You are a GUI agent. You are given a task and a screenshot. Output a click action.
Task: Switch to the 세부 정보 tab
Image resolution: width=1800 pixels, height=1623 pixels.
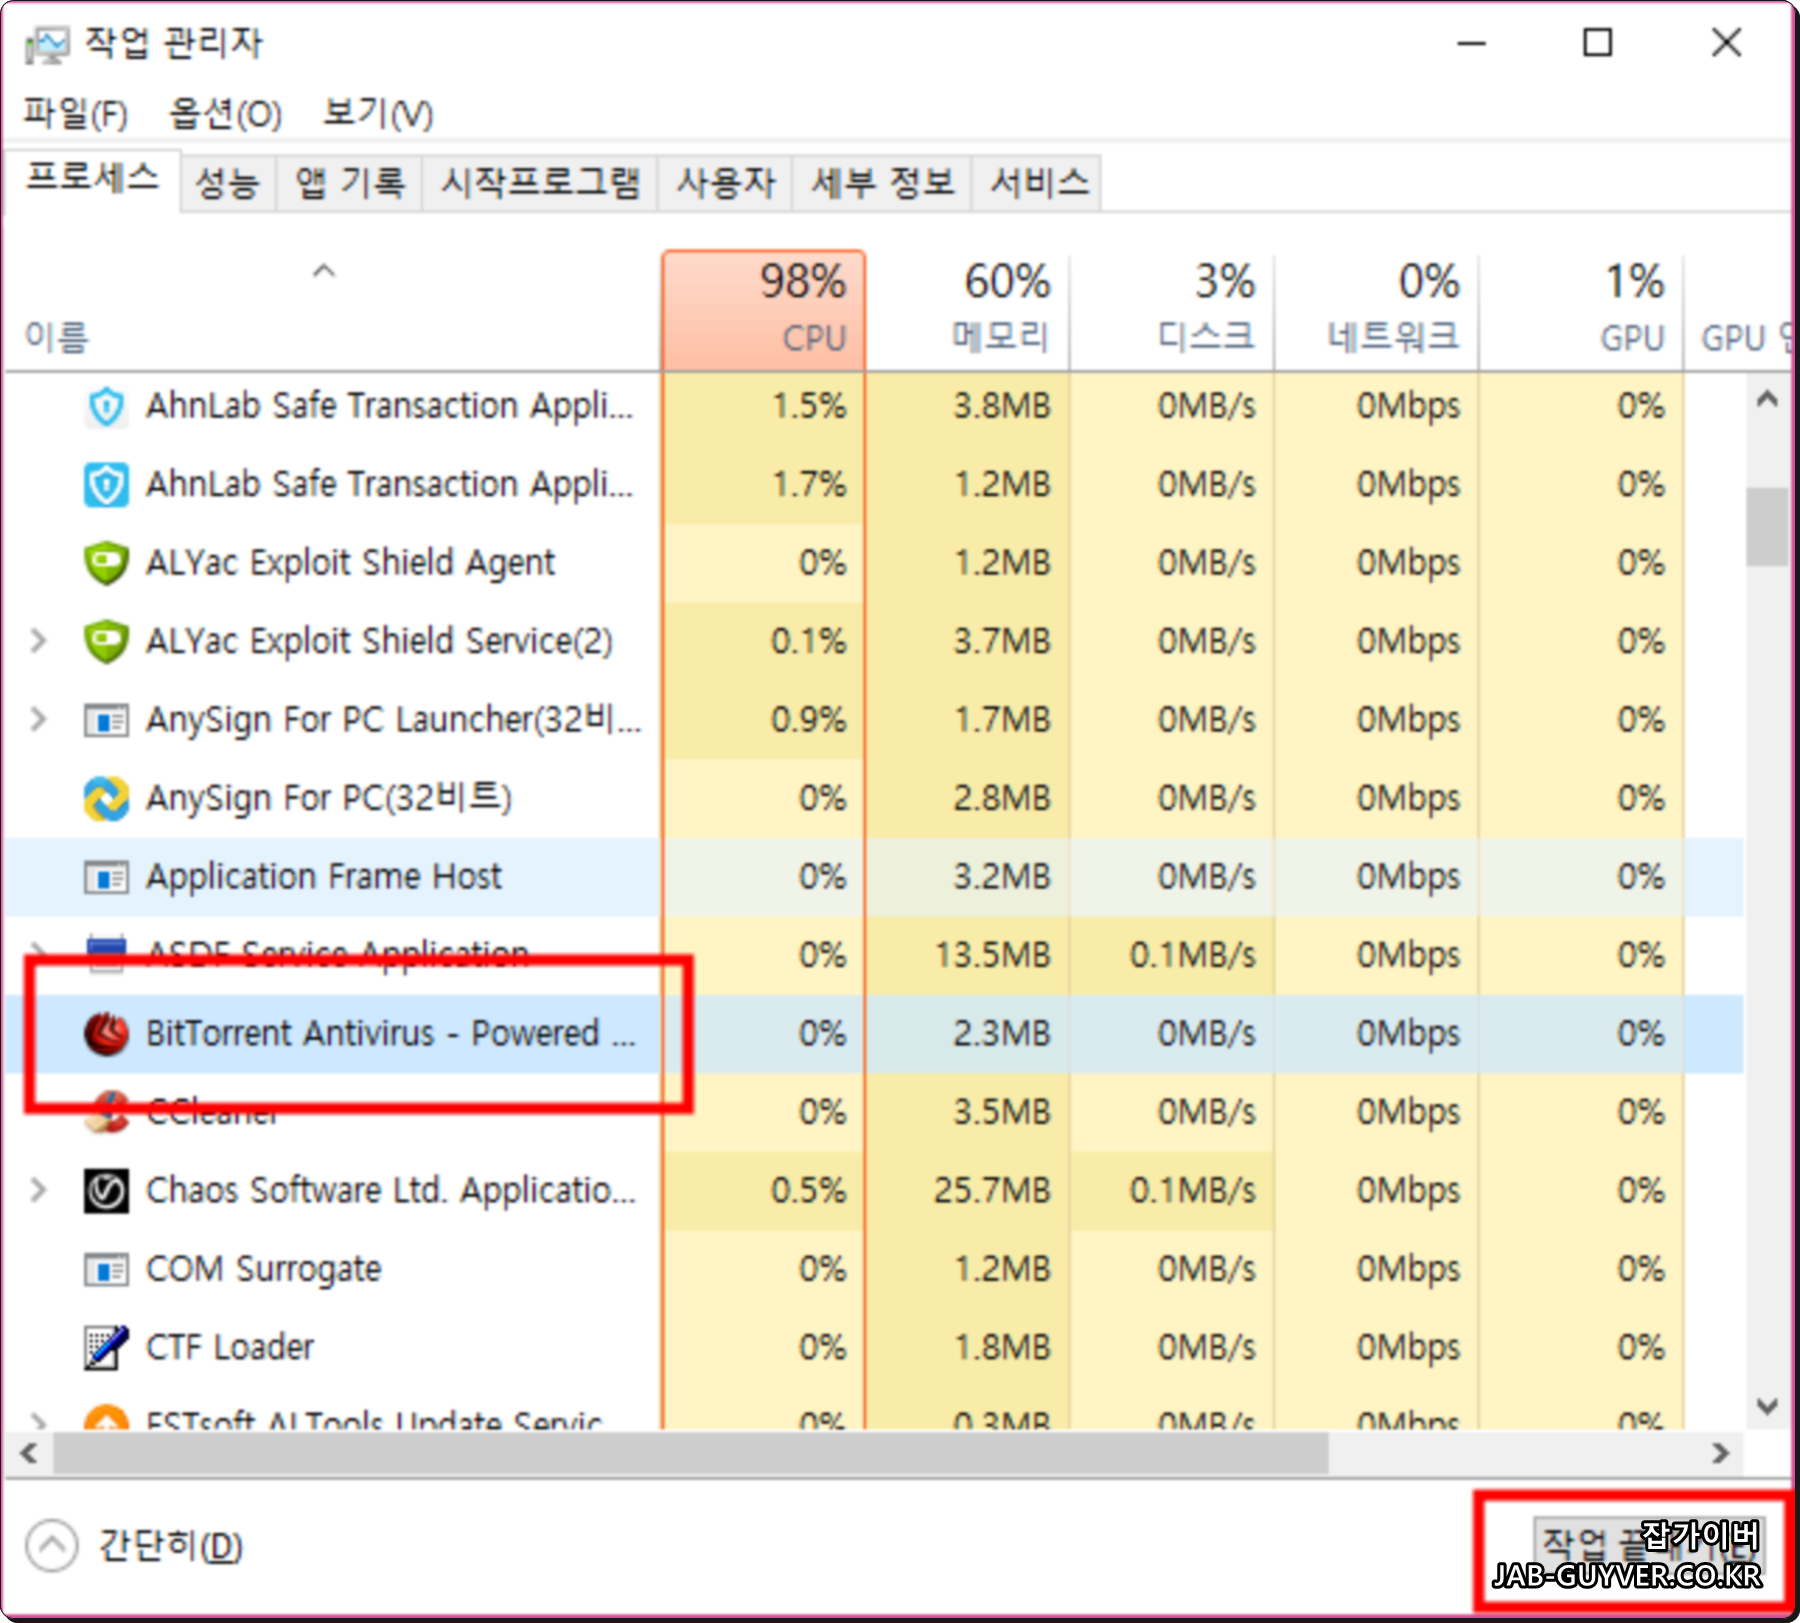(x=882, y=183)
